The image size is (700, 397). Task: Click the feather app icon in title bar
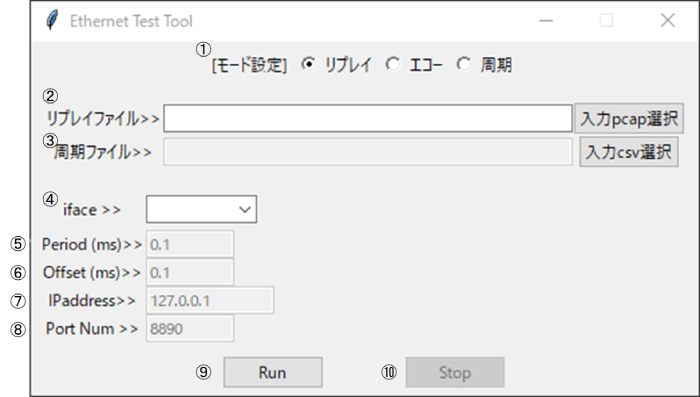coord(52,21)
